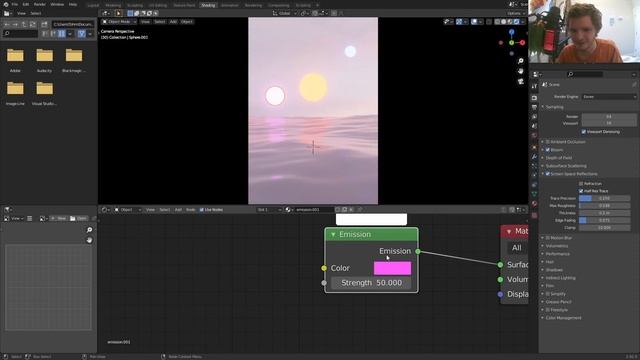
Task: Click the file path field in file browser
Action: click(x=73, y=24)
